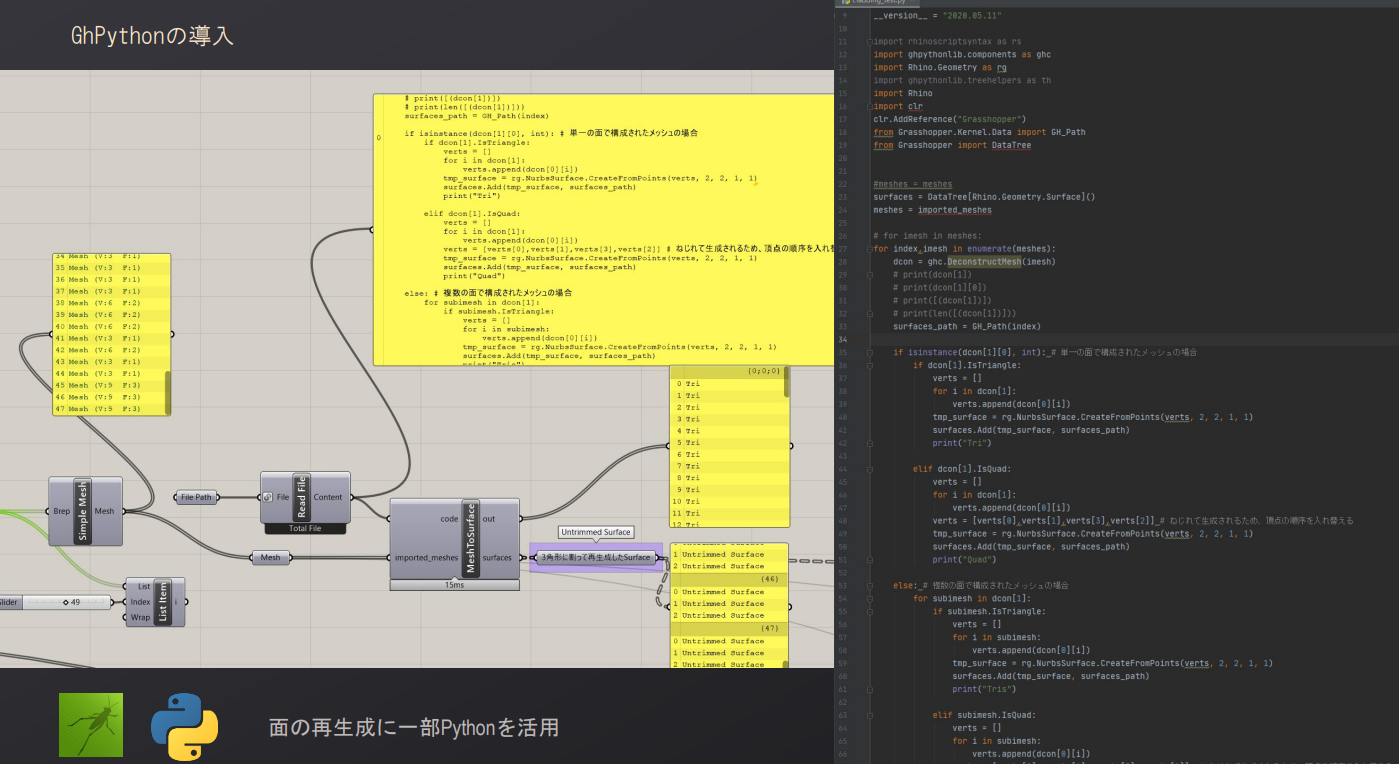Select the MeshToSurface Python component
The image size is (1399, 764).
click(454, 538)
